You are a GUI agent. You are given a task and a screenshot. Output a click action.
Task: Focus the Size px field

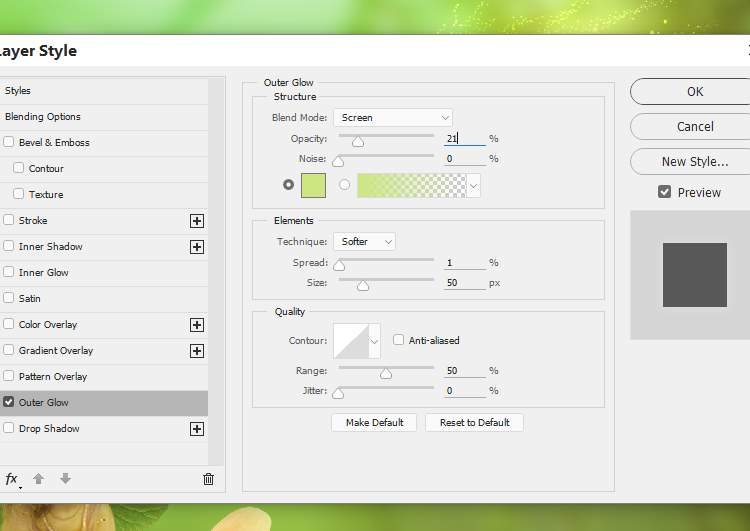coord(464,283)
